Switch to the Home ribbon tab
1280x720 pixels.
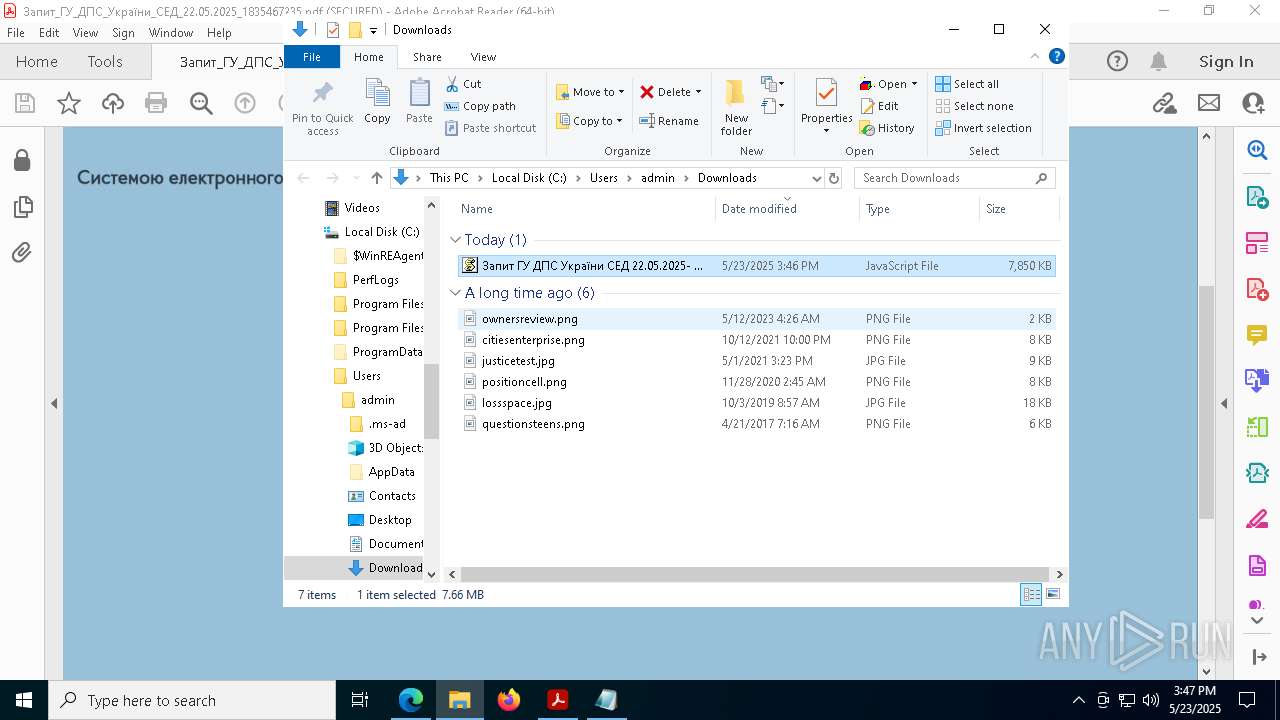point(368,57)
